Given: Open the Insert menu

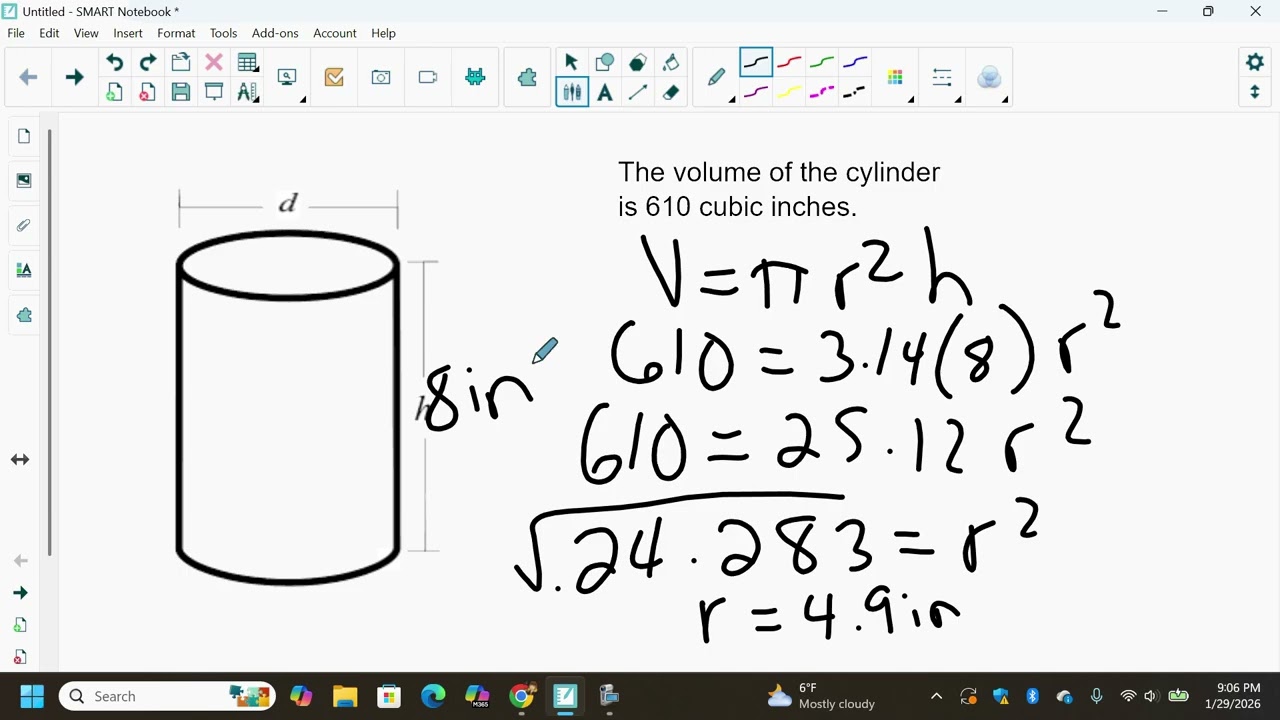Looking at the screenshot, I should coord(128,33).
